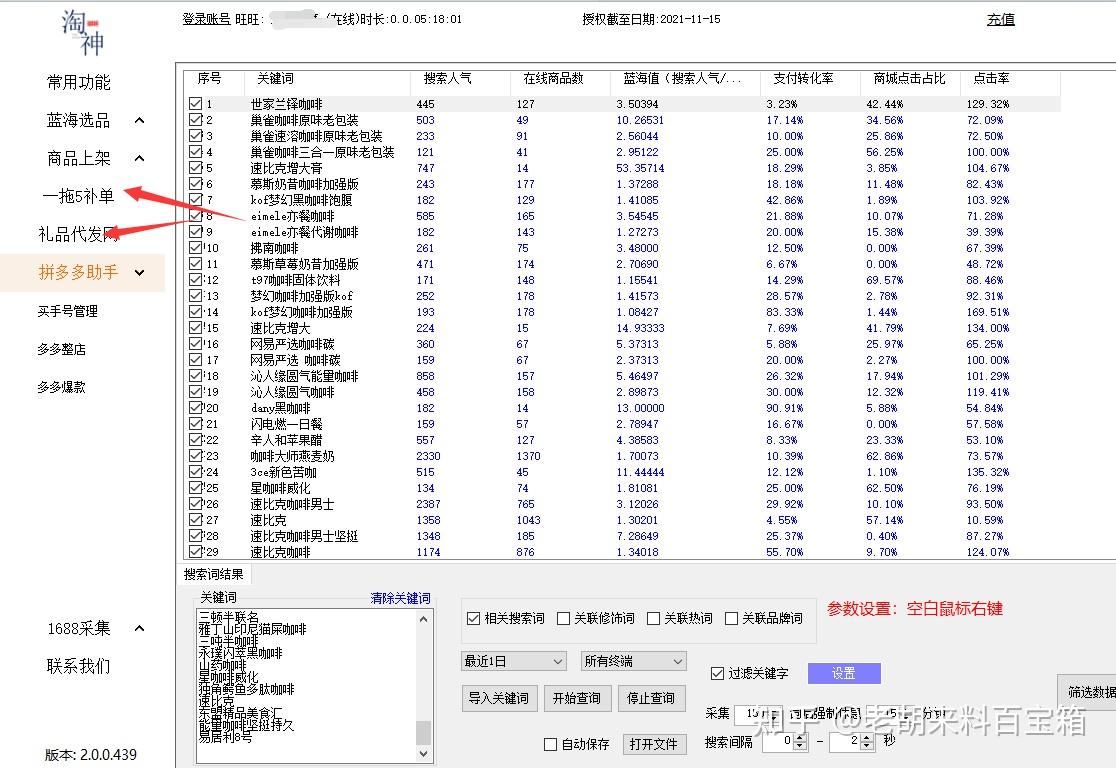Select the keyword cell 咖啡大师燕麦奶
The image size is (1116, 768).
[292, 456]
